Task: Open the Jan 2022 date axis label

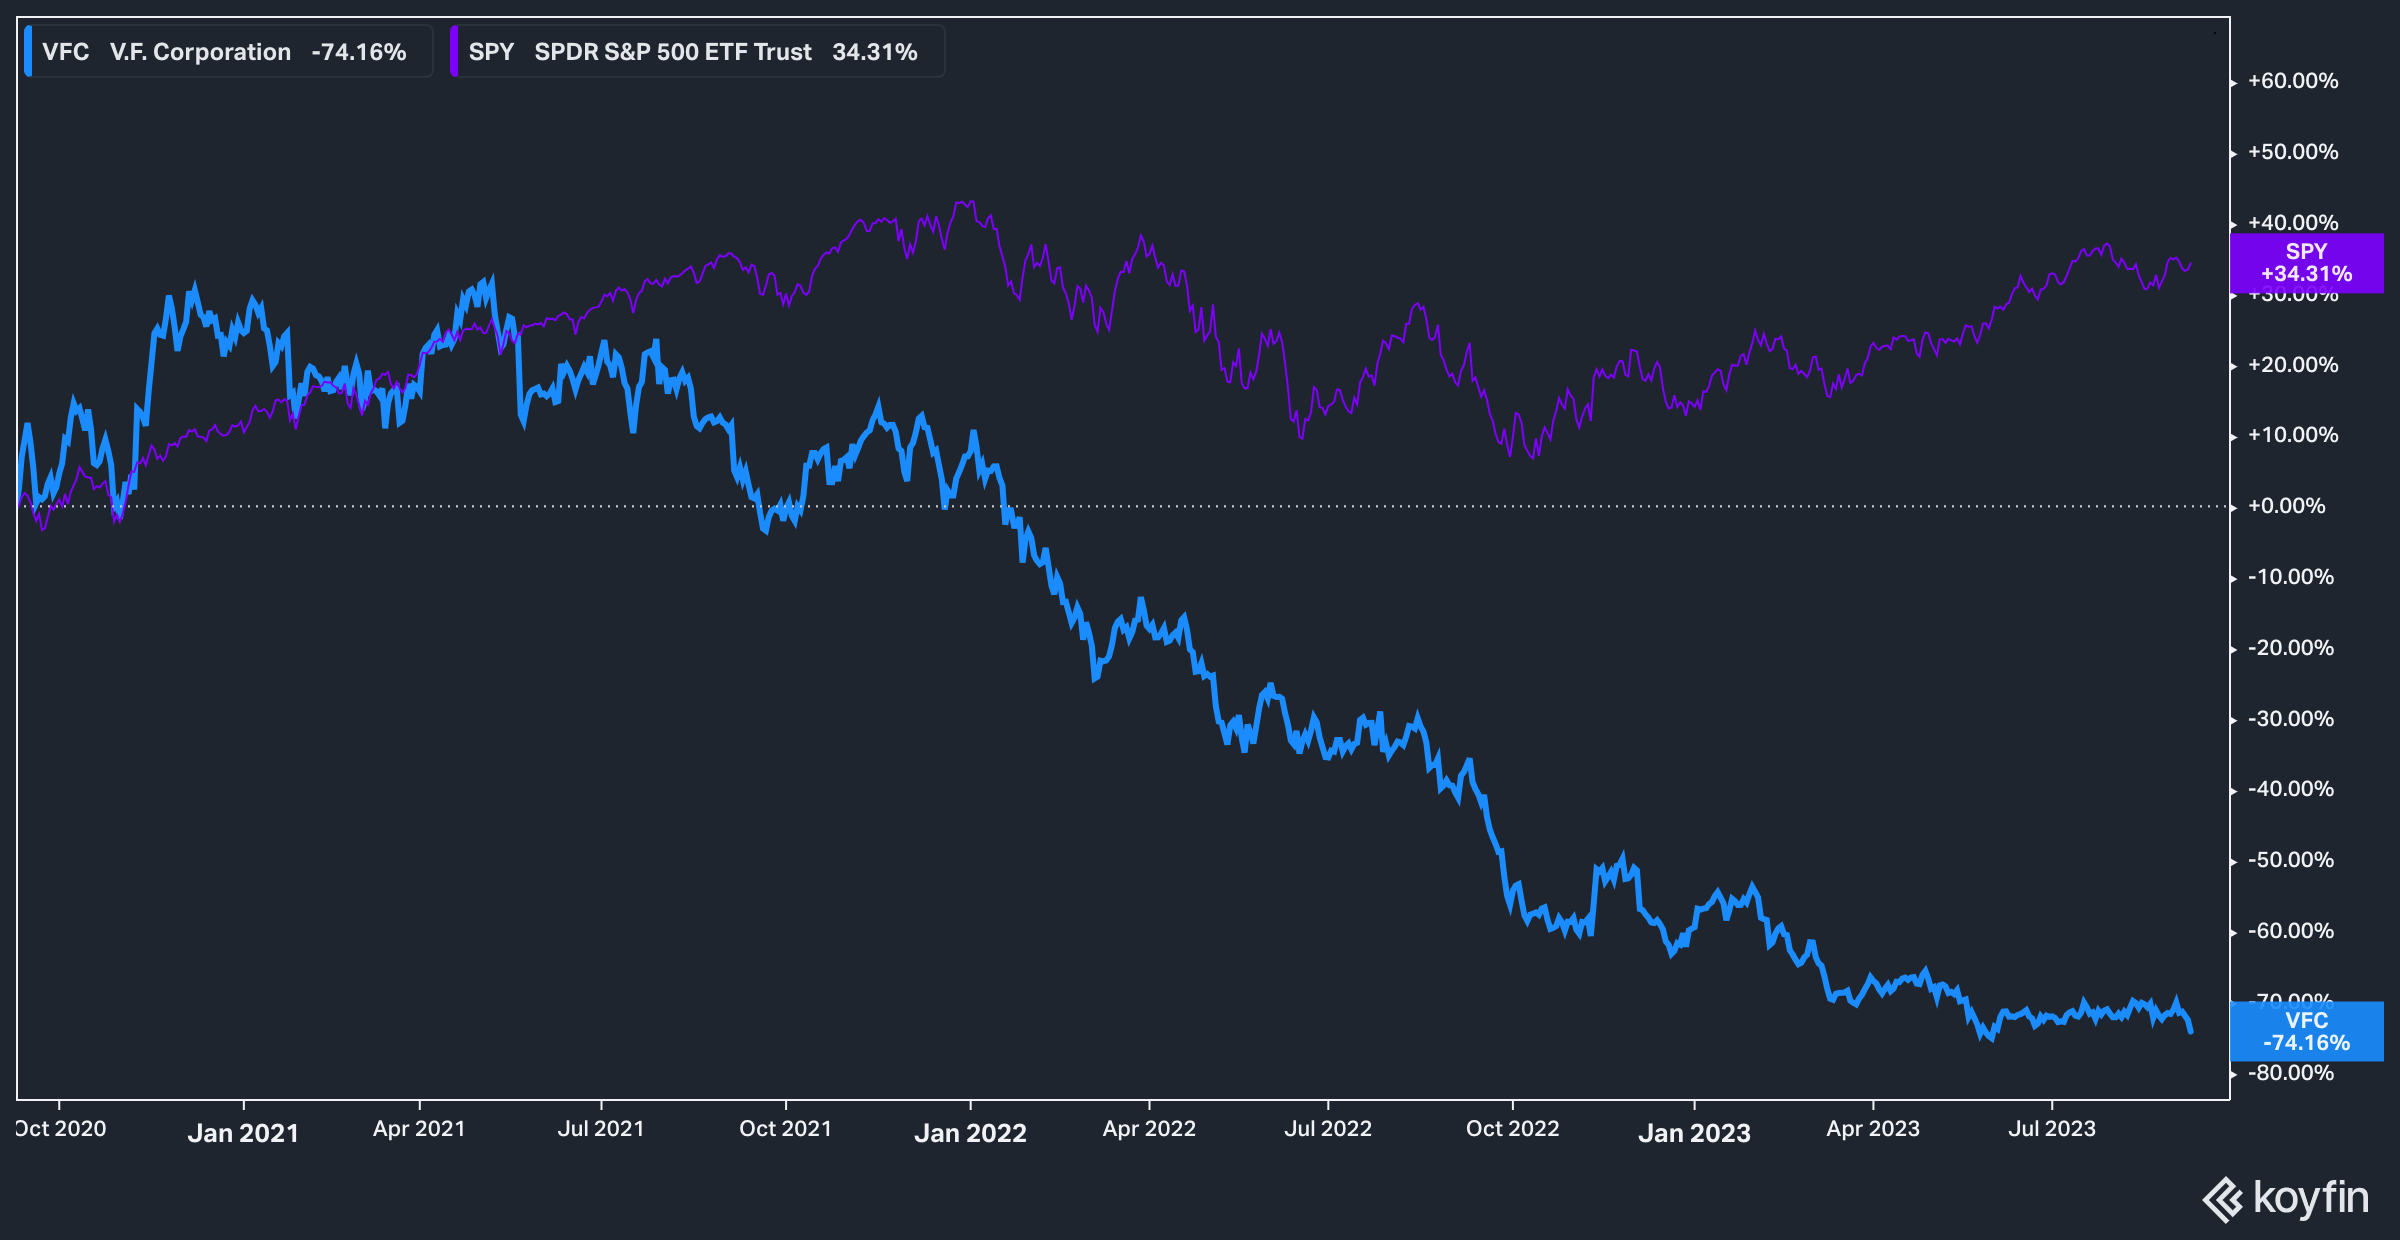Action: [x=972, y=1133]
